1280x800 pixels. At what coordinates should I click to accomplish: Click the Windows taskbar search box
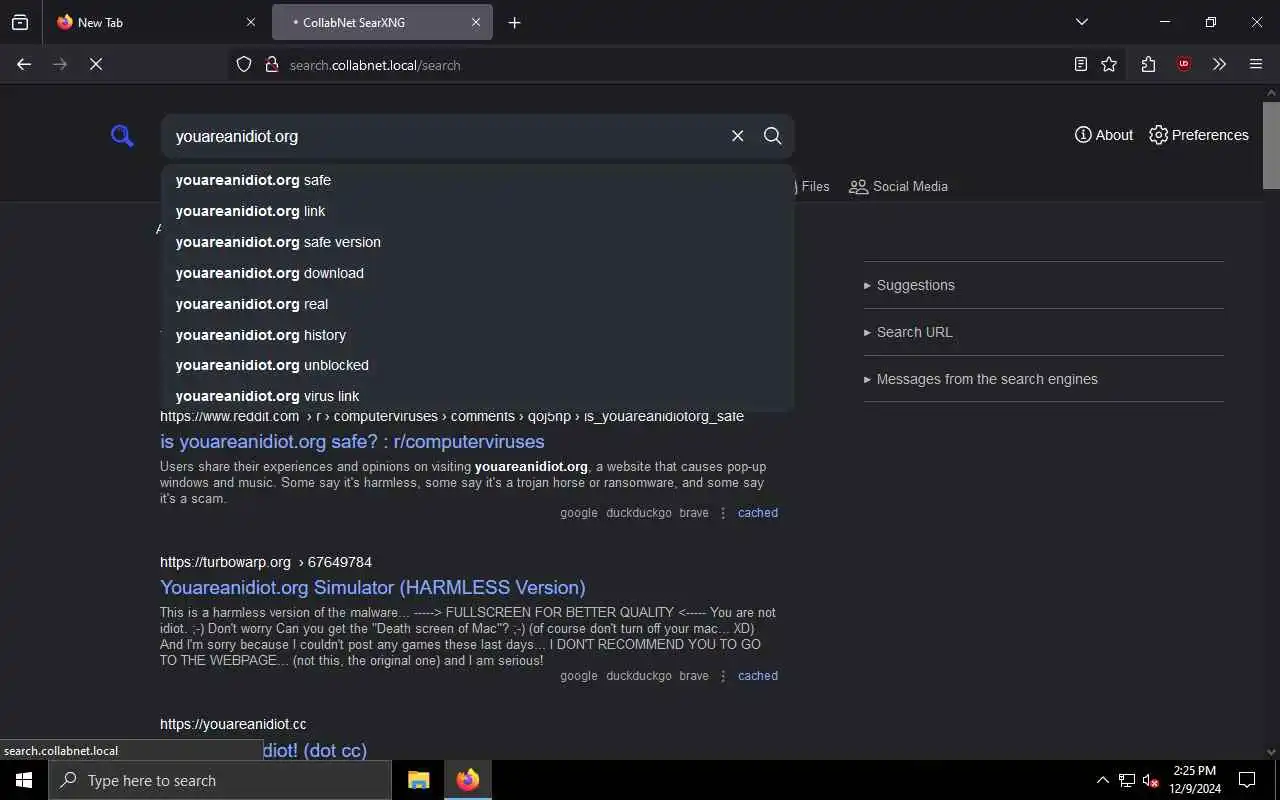[220, 780]
